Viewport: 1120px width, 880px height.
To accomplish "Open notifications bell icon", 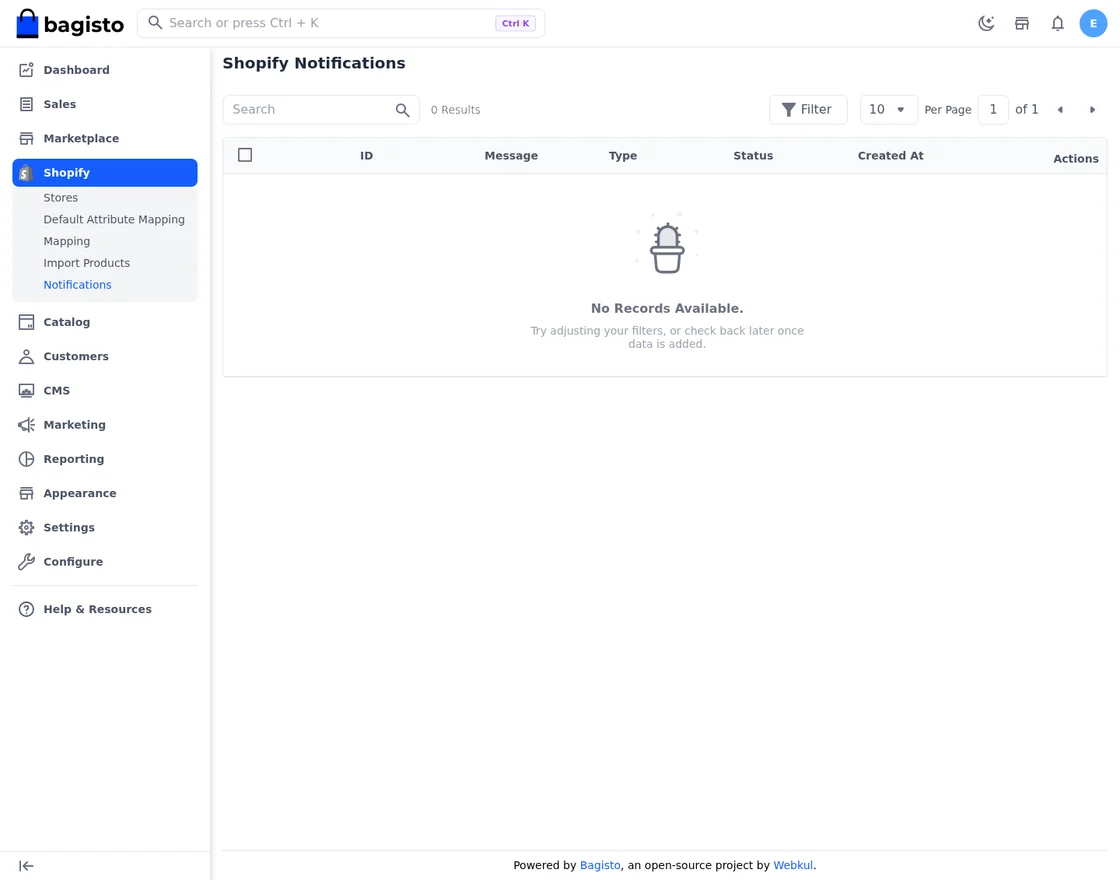I will tap(1058, 24).
